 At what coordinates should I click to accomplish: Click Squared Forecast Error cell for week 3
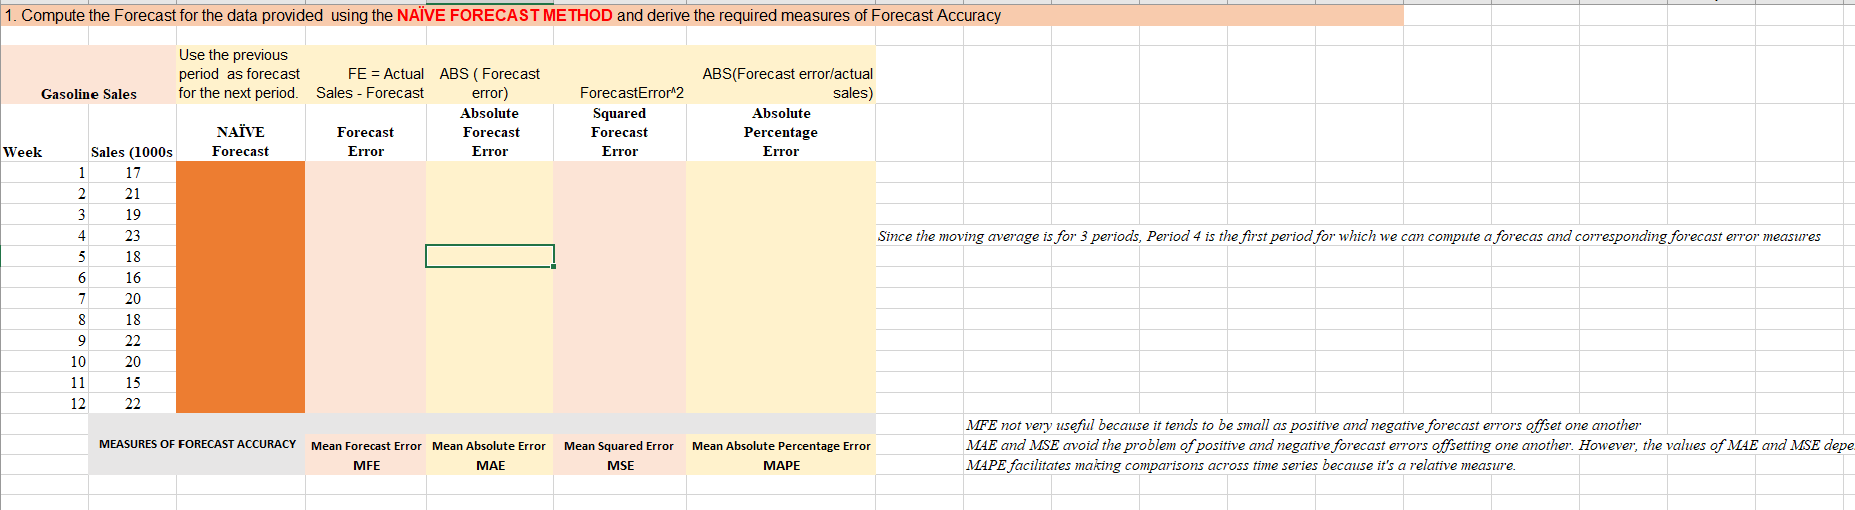click(620, 215)
